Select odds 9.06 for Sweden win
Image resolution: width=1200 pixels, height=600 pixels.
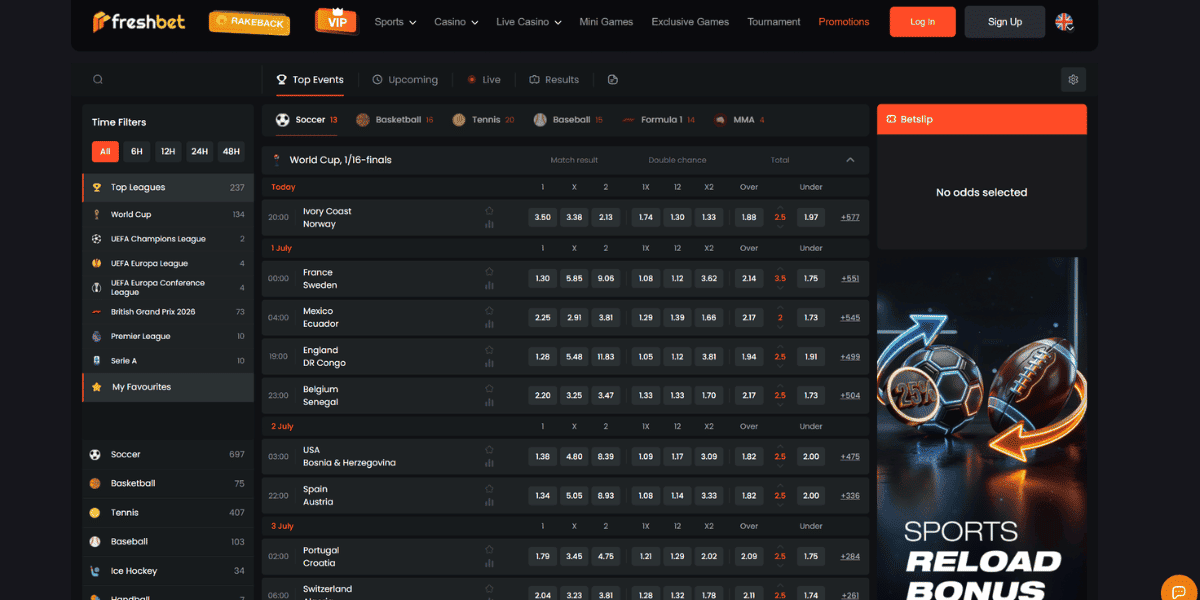(x=606, y=278)
